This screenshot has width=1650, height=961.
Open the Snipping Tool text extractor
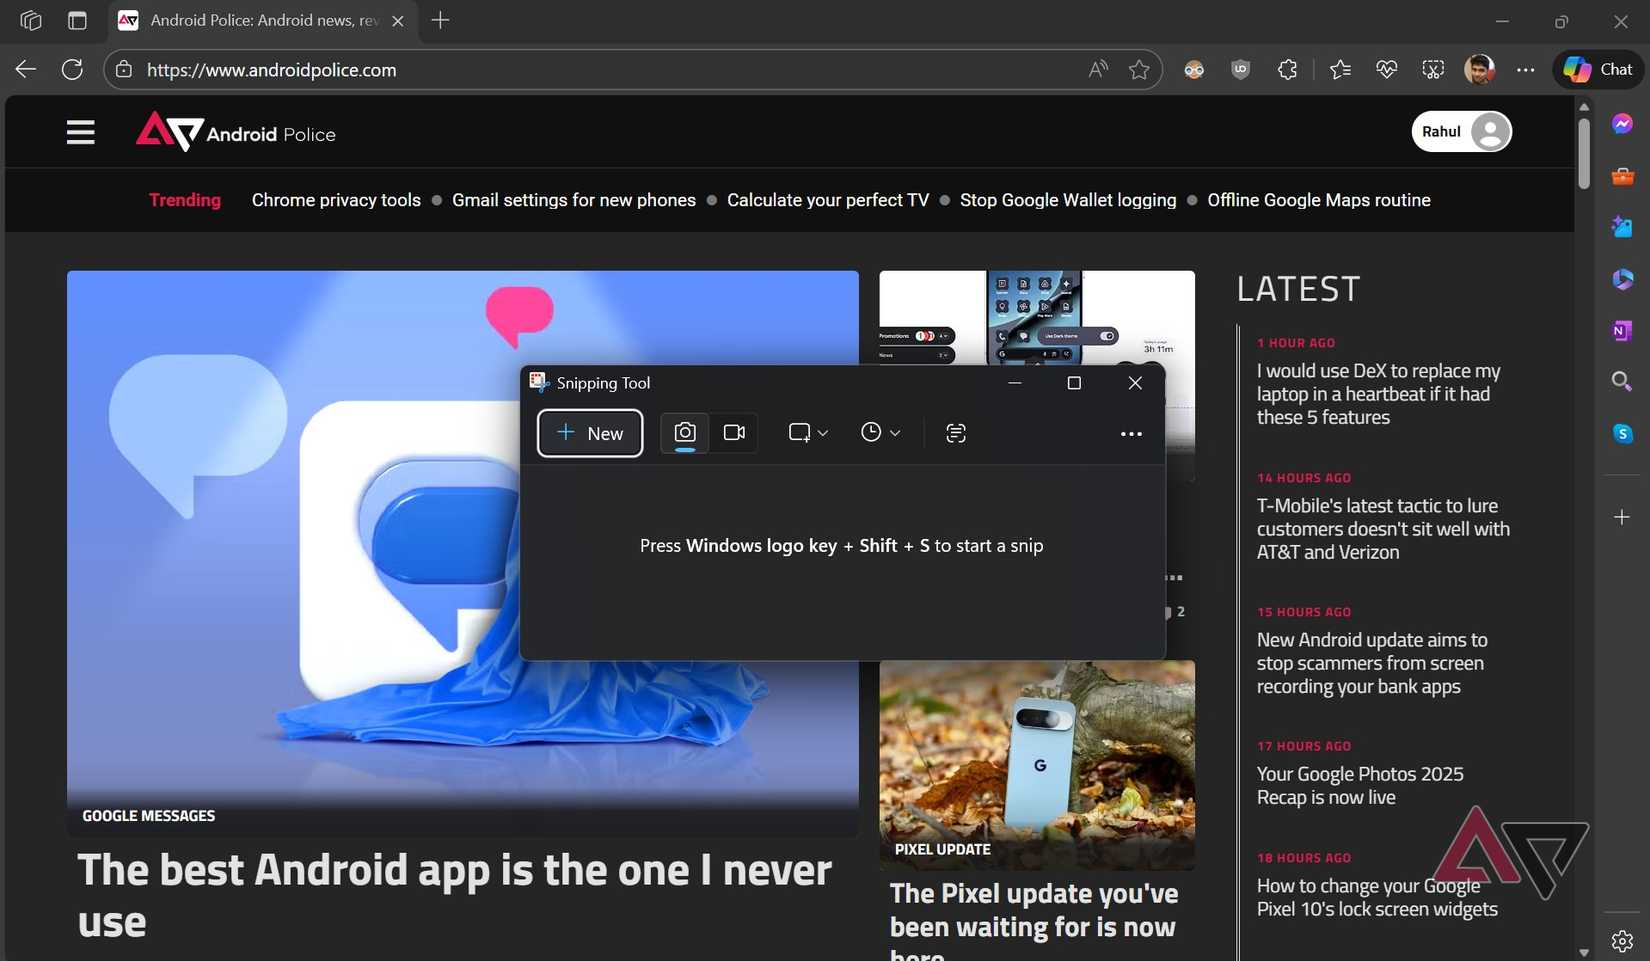955,432
